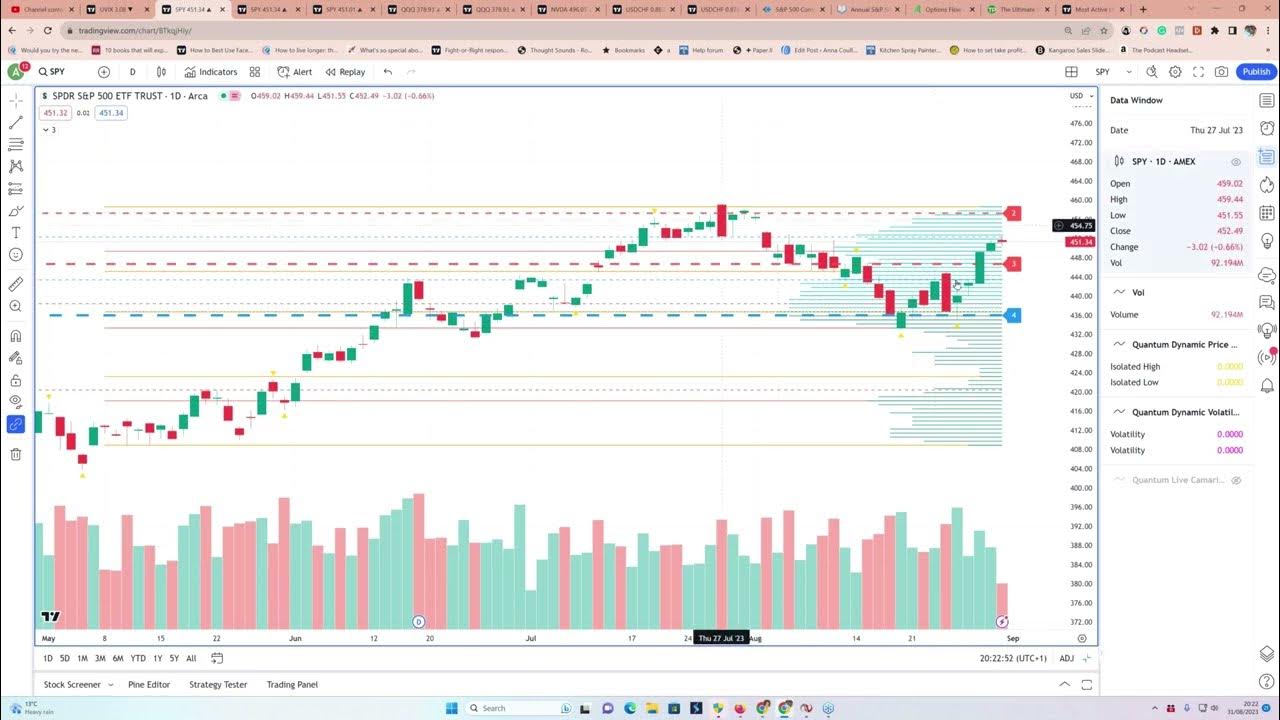
Task: Open the patterns drawing tool
Action: click(x=16, y=166)
